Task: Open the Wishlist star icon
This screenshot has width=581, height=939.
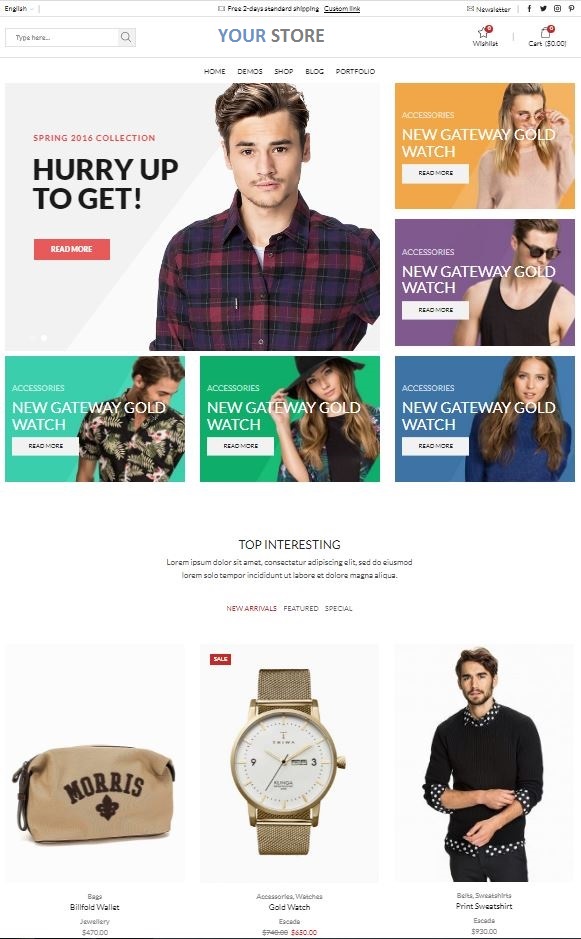Action: coord(483,32)
